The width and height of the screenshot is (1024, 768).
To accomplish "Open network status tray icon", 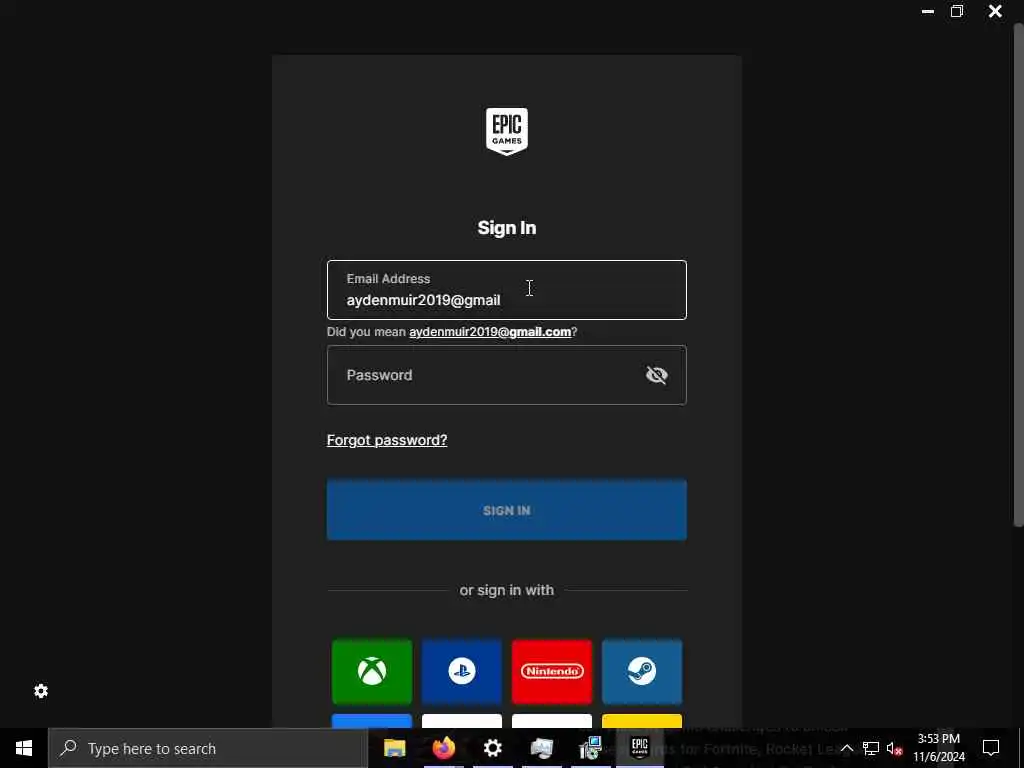I will [871, 748].
